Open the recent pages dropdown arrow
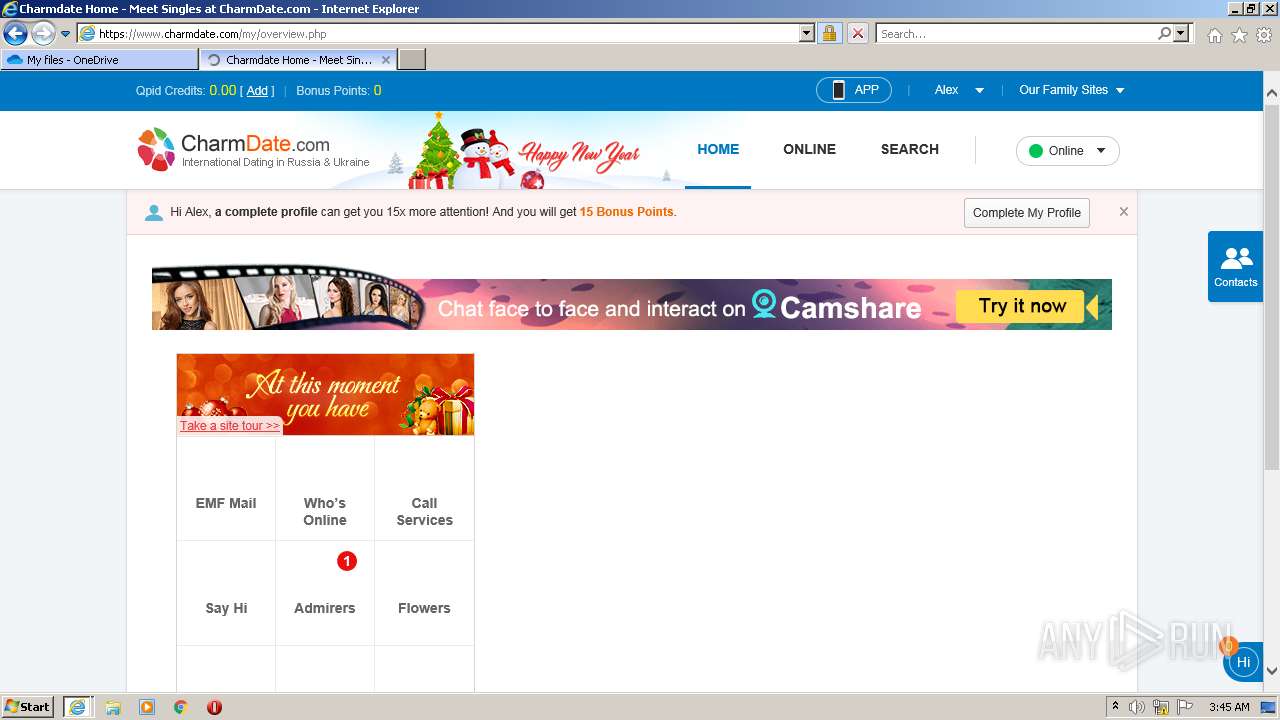1280x720 pixels. [x=66, y=34]
